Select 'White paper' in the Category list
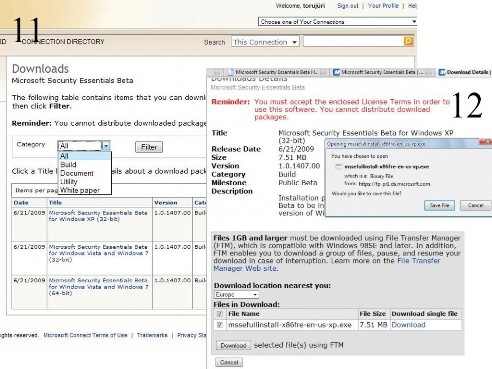 point(85,190)
